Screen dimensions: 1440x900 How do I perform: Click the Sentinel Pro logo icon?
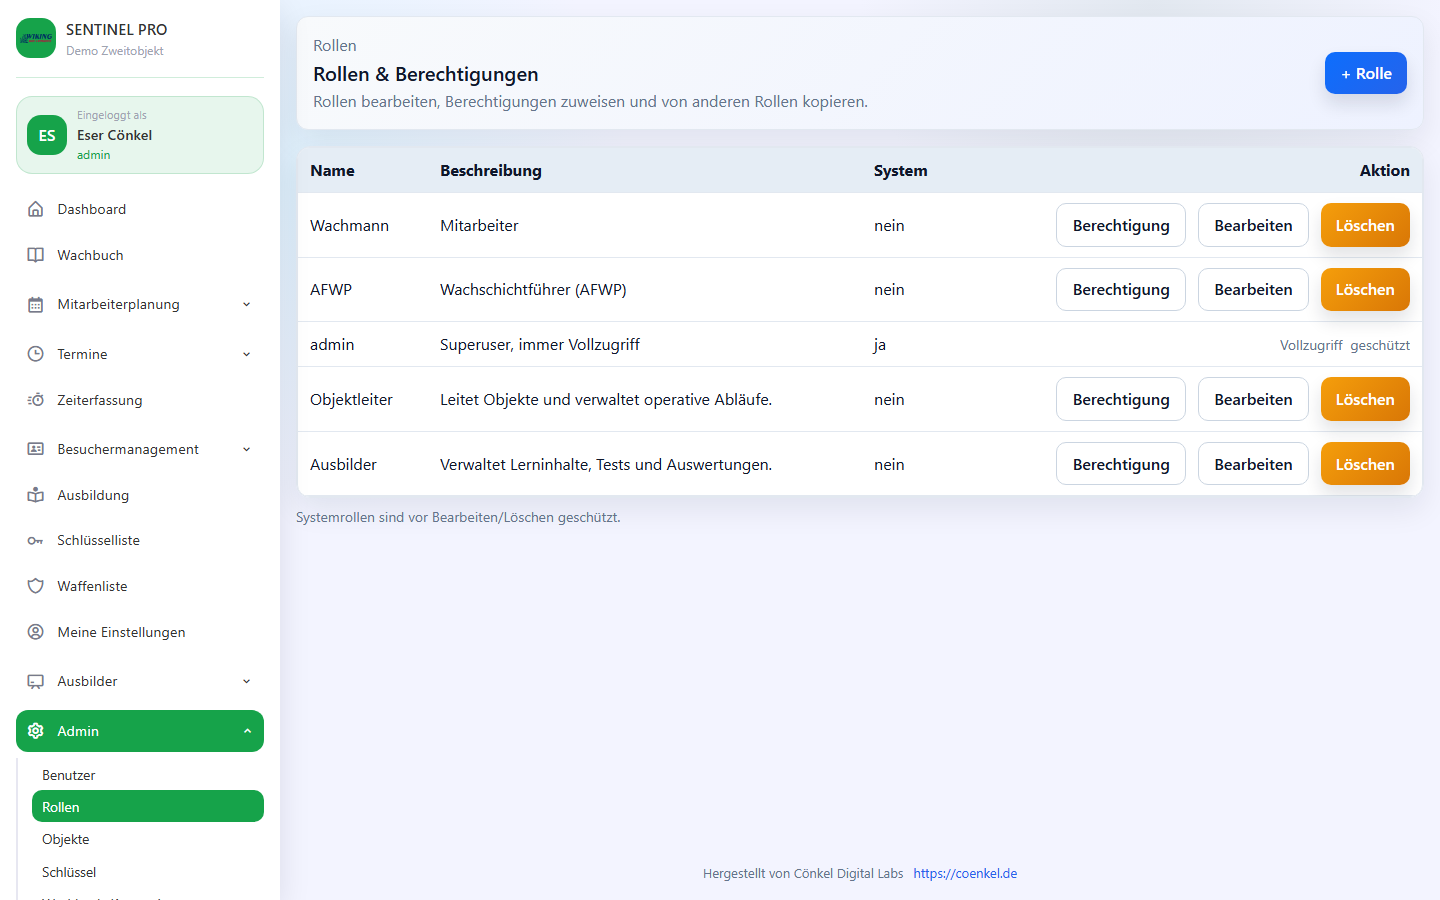click(x=36, y=38)
